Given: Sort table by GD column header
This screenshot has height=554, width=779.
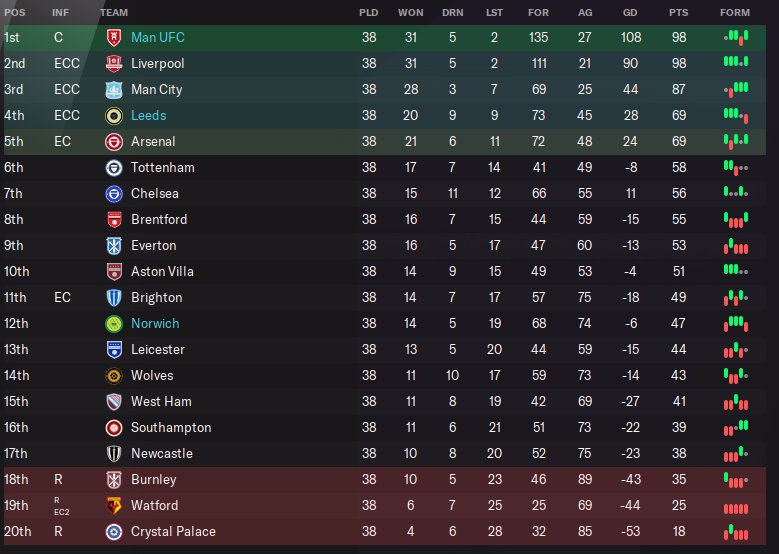Looking at the screenshot, I should point(630,12).
